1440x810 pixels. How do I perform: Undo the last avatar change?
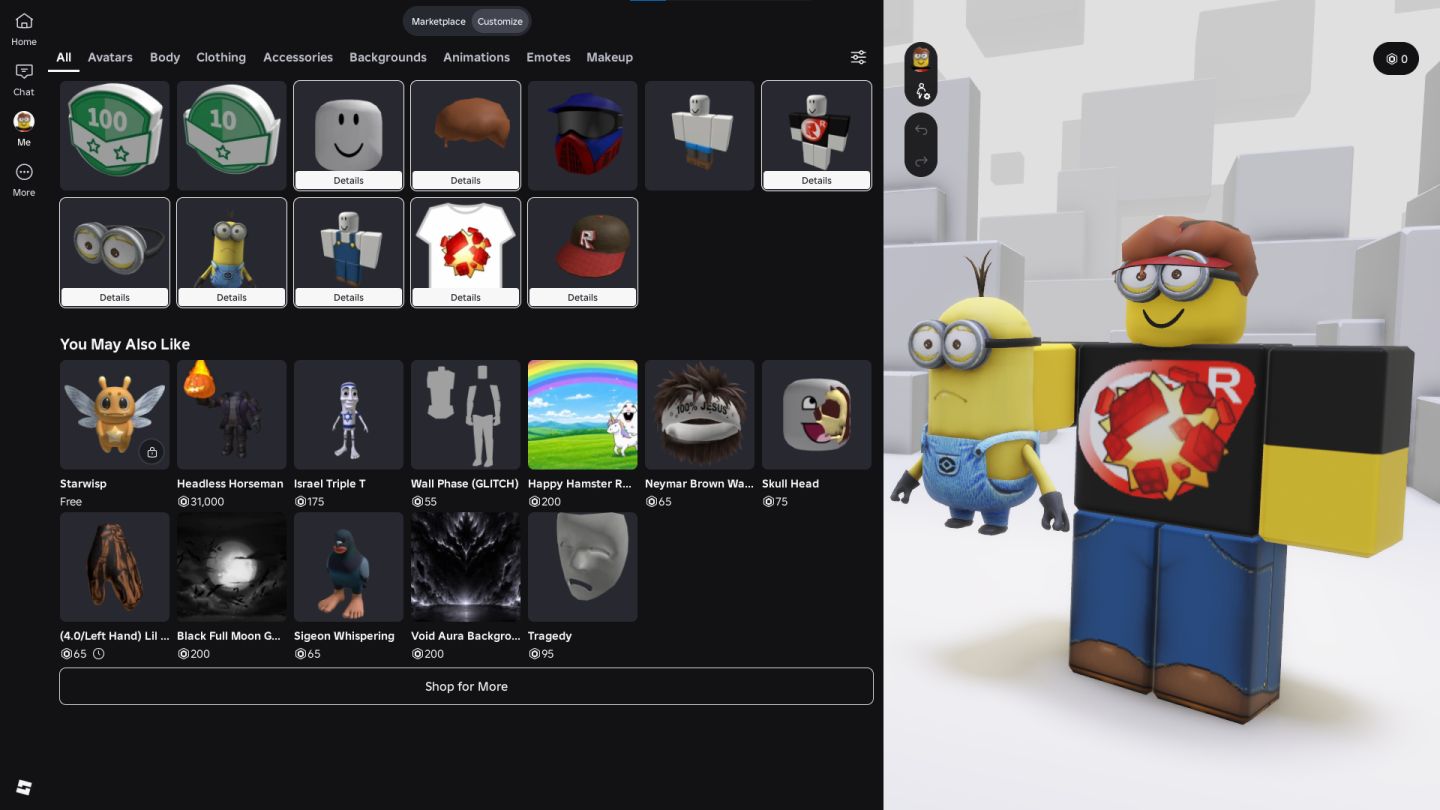[921, 130]
